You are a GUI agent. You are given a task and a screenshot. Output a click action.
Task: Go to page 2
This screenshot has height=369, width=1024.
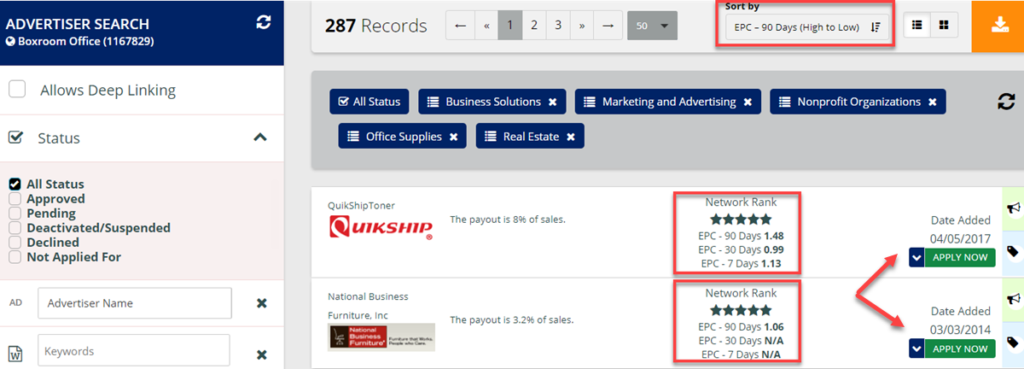point(534,25)
